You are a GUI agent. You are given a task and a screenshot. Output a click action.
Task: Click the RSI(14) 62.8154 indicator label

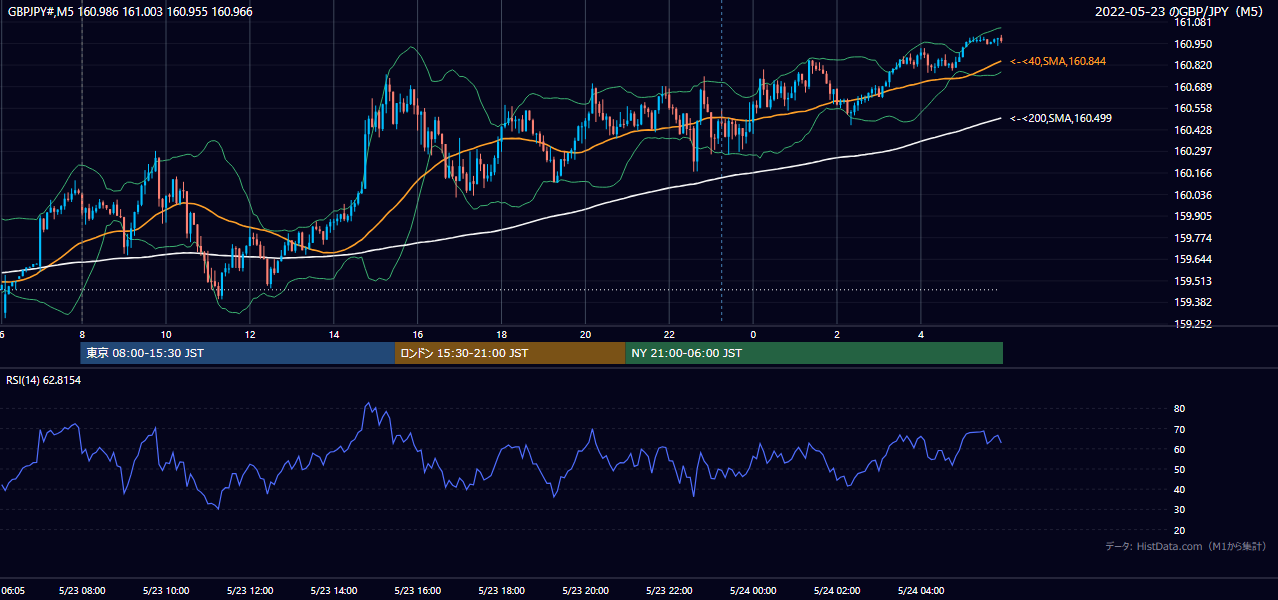pos(44,380)
